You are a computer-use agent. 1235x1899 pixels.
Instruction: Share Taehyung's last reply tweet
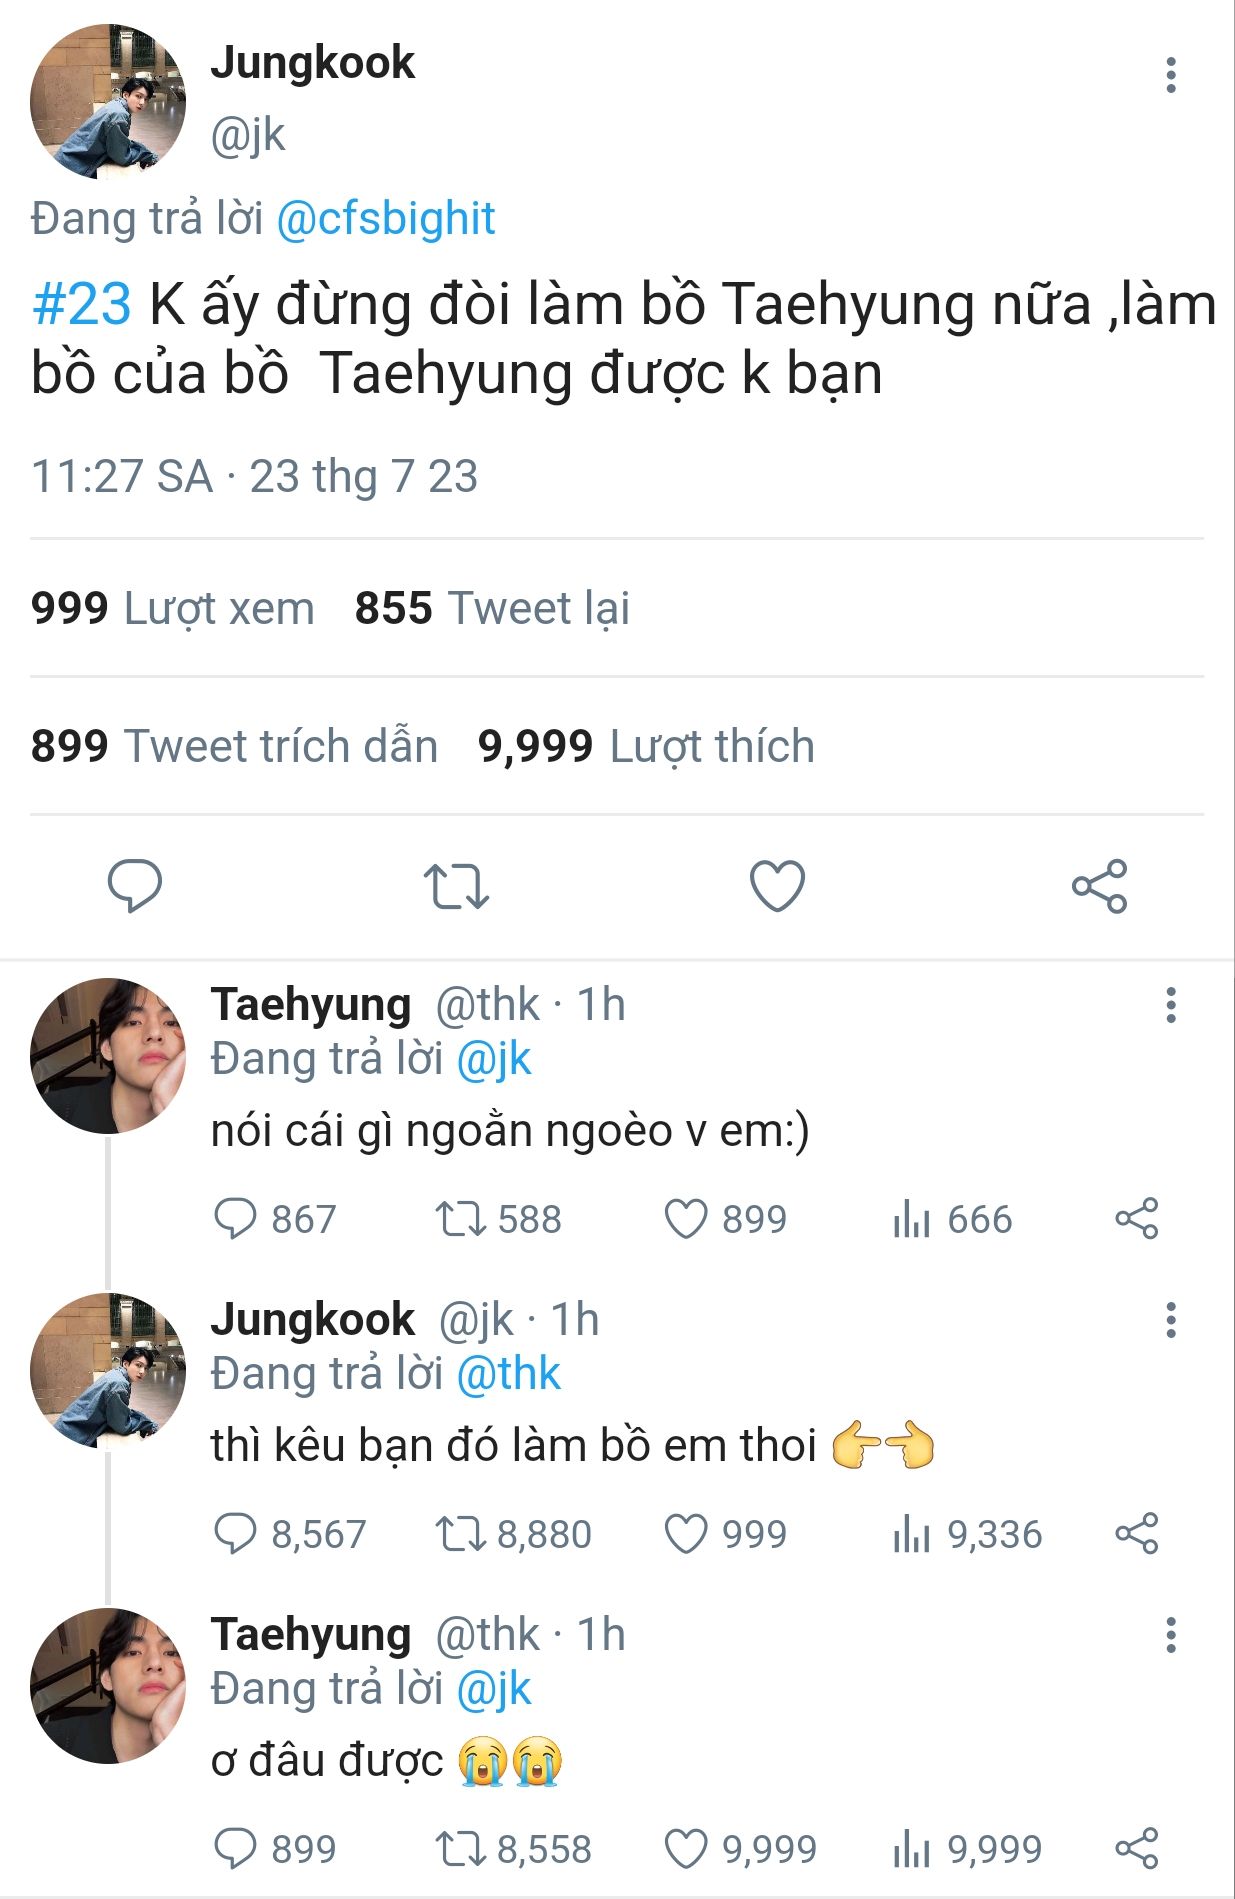[x=1136, y=1848]
